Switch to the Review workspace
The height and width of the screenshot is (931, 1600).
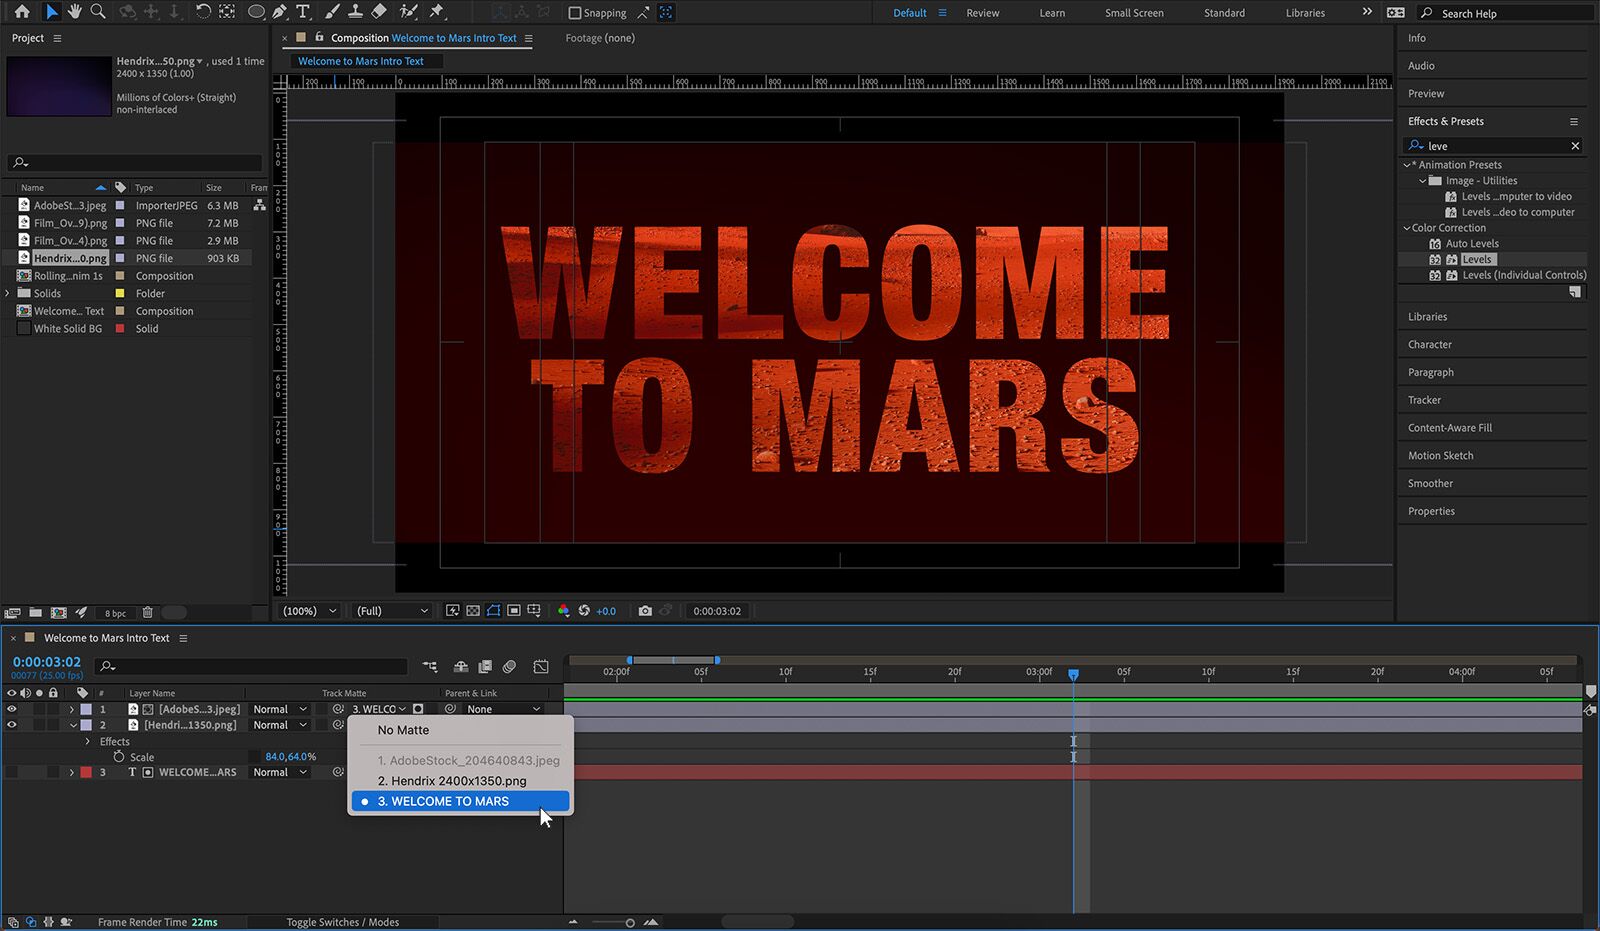[982, 13]
